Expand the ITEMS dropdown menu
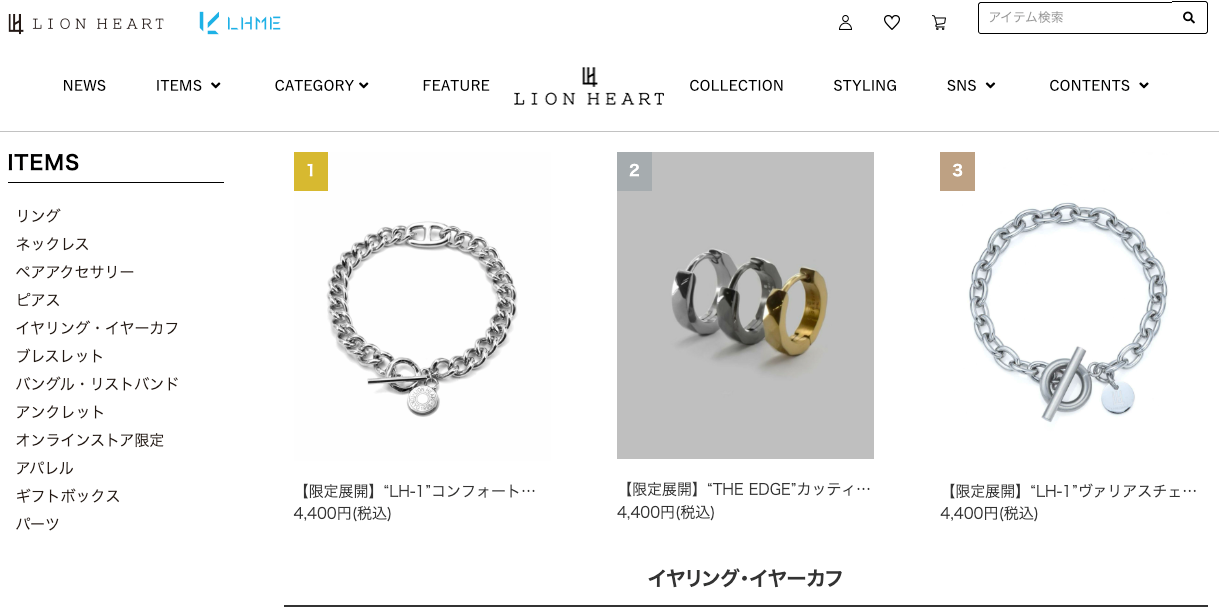This screenshot has width=1219, height=609. 188,86
